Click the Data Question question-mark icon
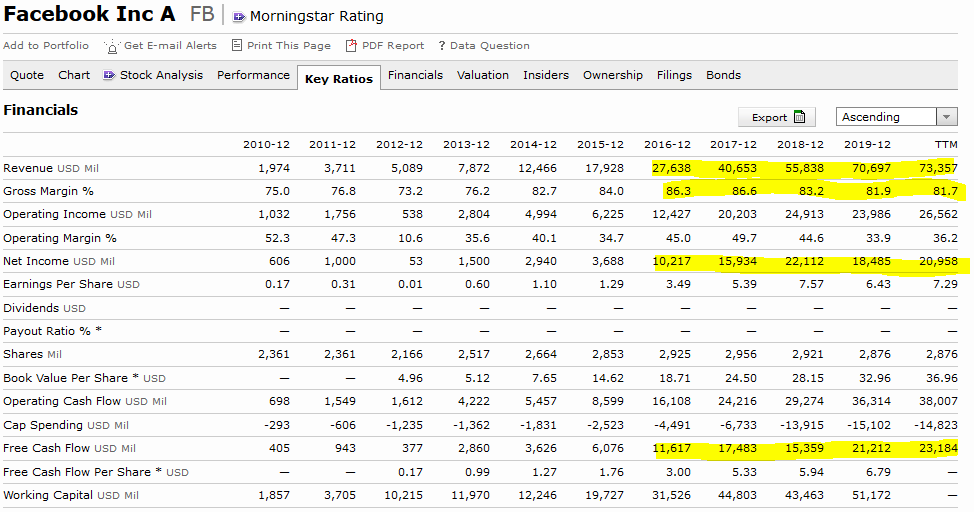This screenshot has width=974, height=512. click(x=442, y=45)
